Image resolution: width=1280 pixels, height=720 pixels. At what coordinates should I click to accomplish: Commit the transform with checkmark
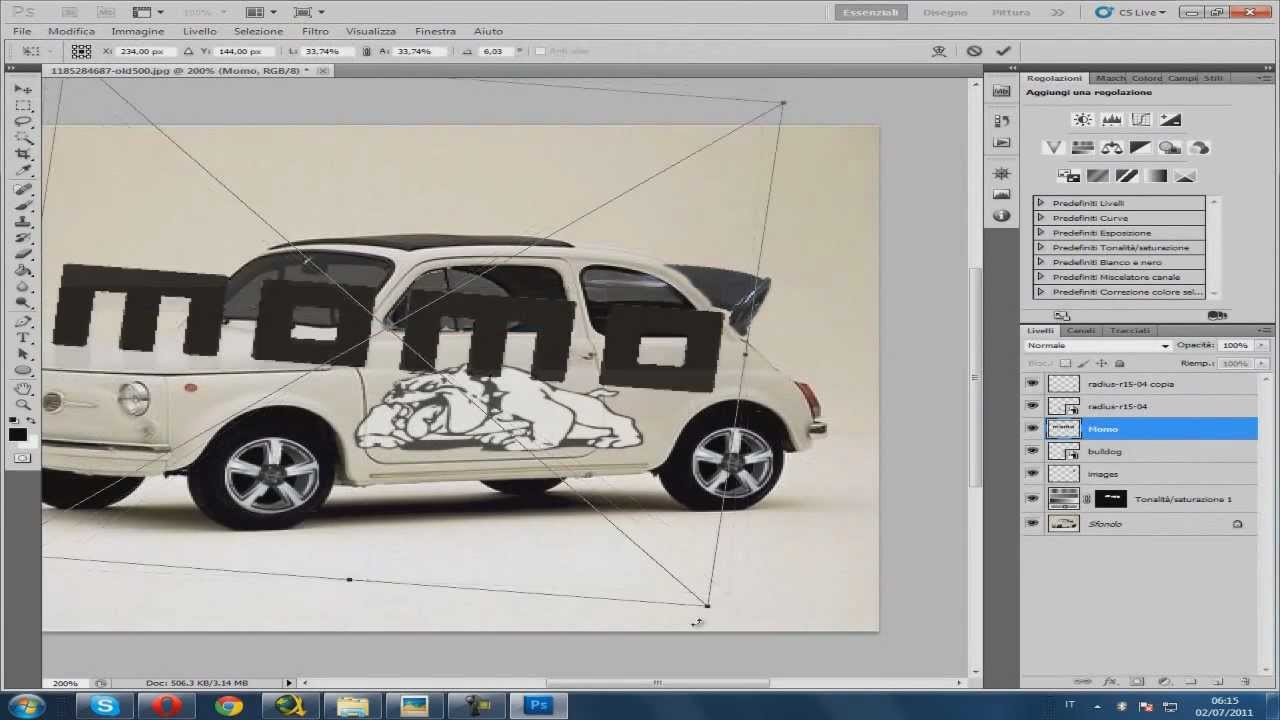(x=1003, y=51)
